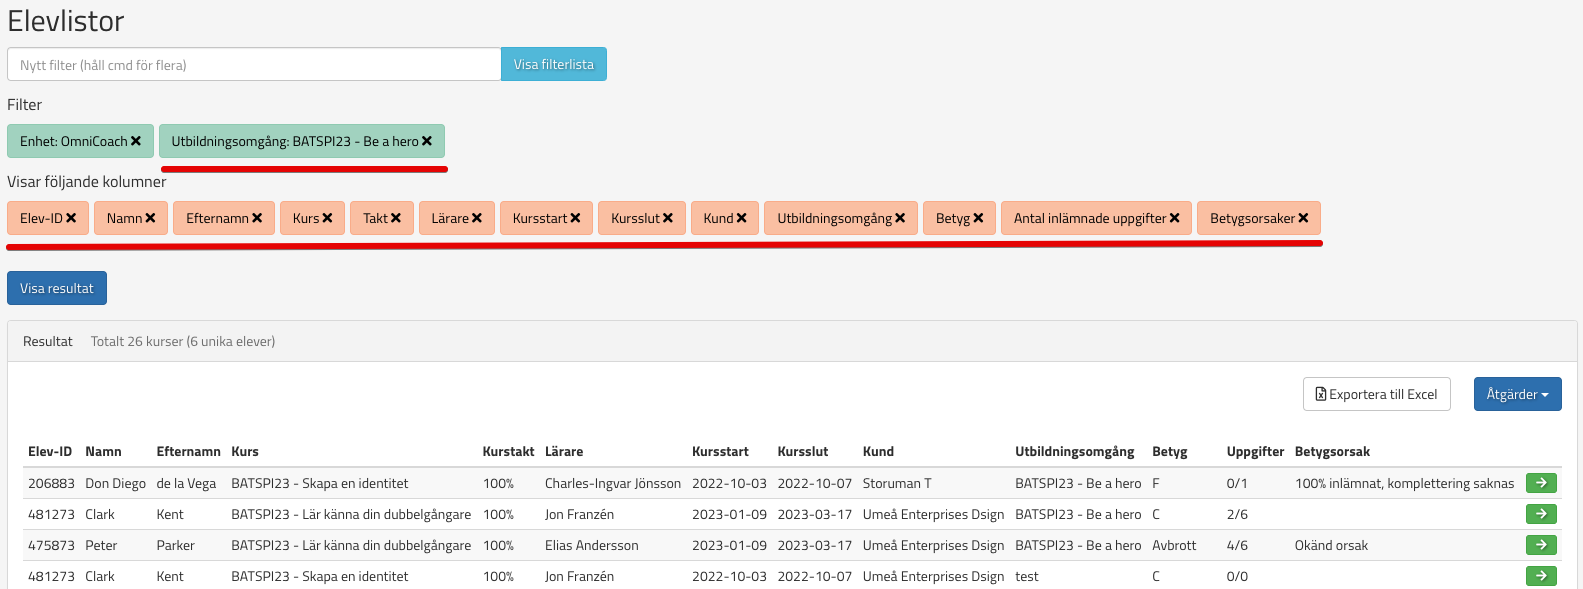Remove the Antal inlämnade uppgifter column
This screenshot has width=1583, height=589.
click(1174, 218)
